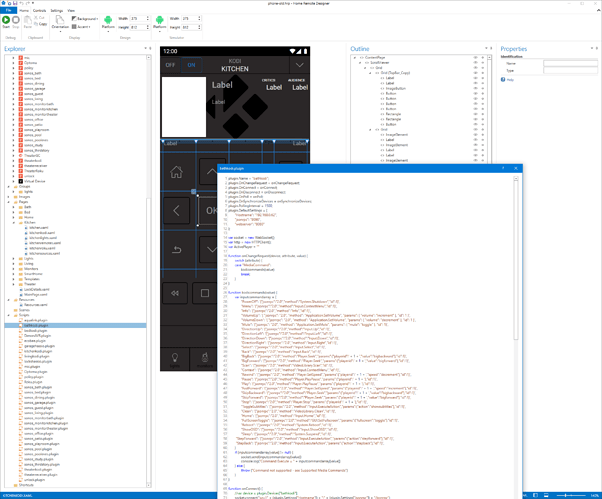Switch to the Home ribbon tab
The image size is (602, 499).
click(x=24, y=10)
